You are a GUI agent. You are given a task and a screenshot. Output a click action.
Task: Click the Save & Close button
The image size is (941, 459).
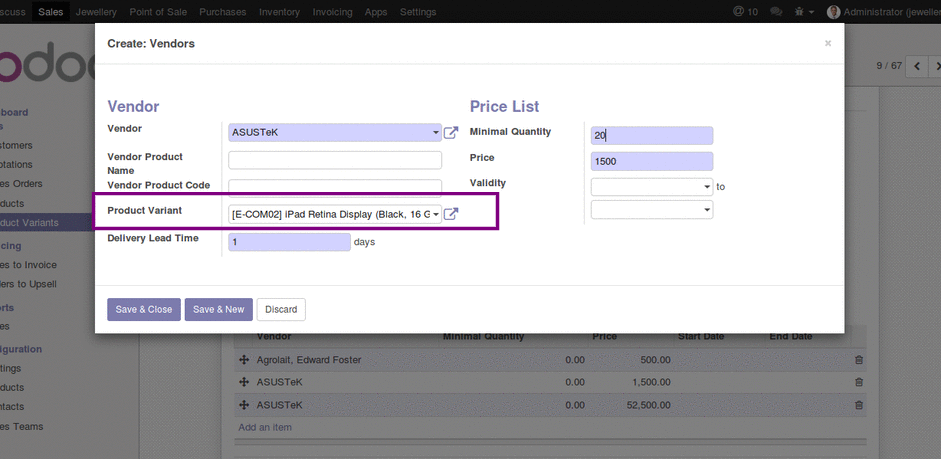click(144, 310)
